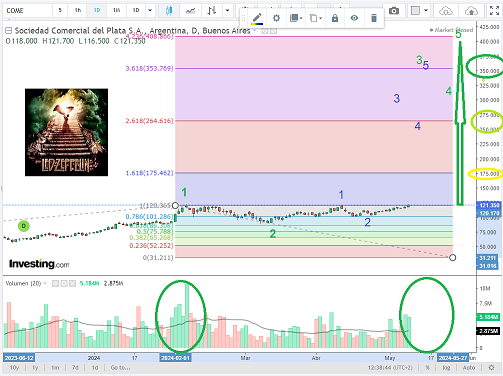Set range to 1d
503x376 pixels.
click(95, 368)
